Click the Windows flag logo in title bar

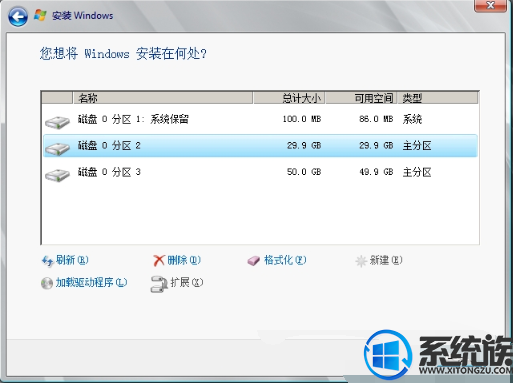tap(40, 15)
